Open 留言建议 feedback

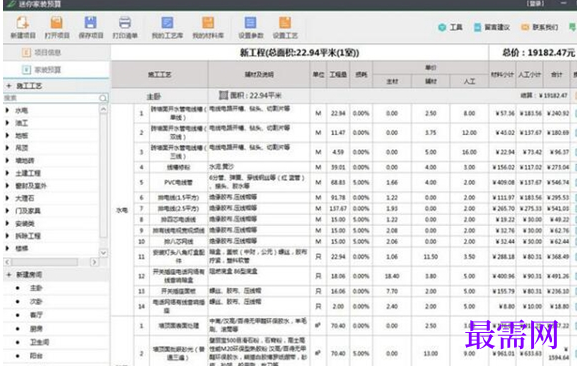click(492, 27)
